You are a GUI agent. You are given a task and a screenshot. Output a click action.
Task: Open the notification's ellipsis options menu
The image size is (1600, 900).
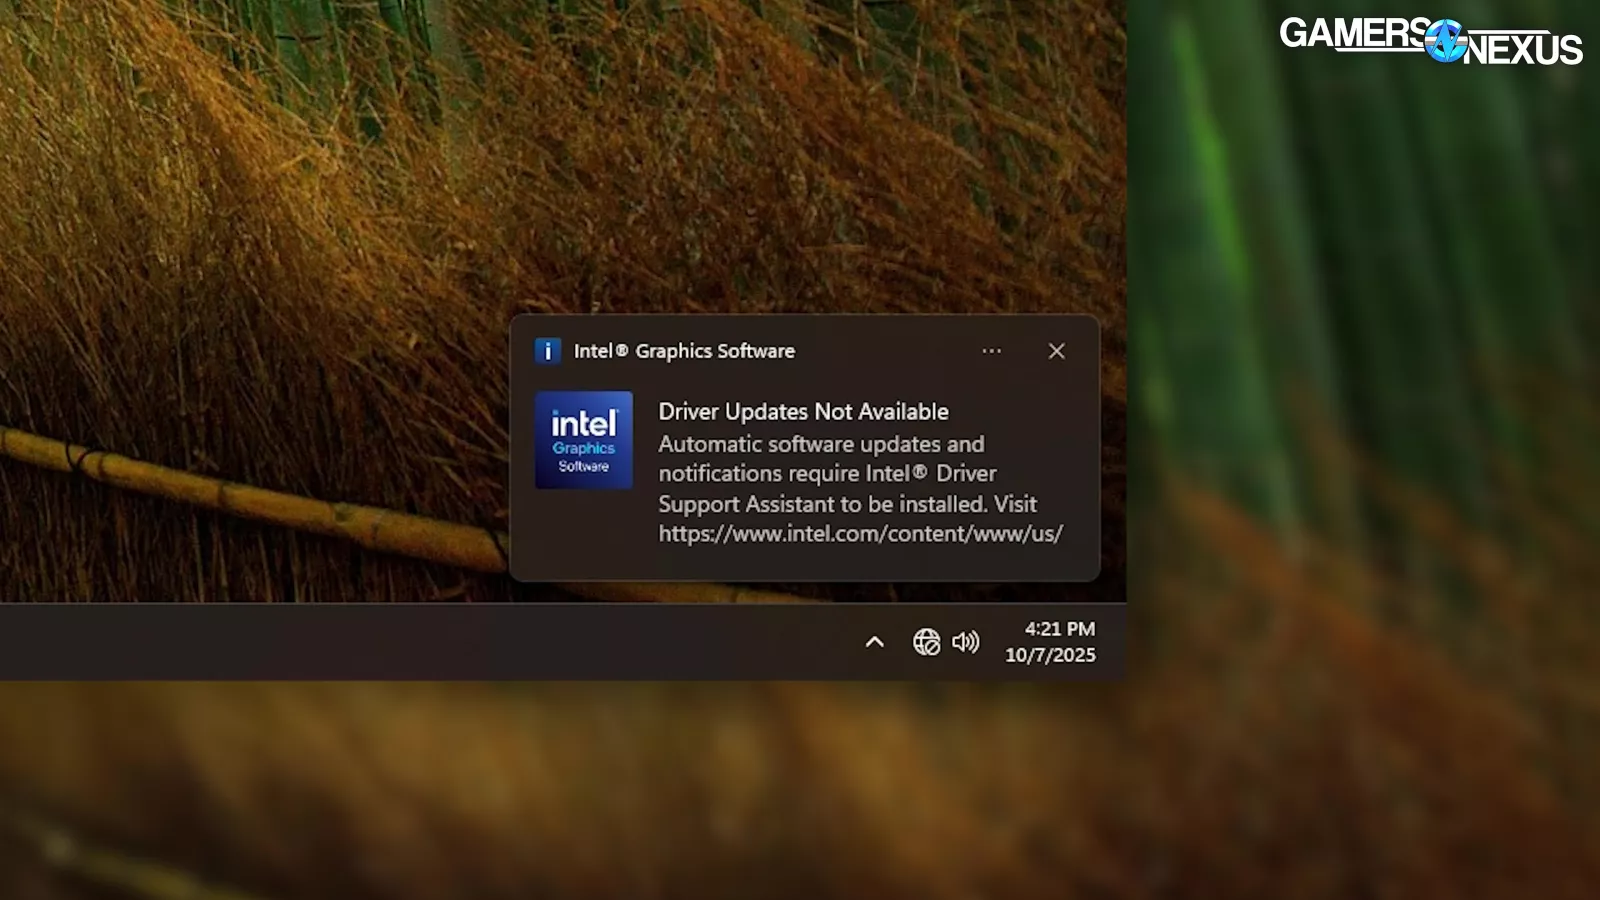991,351
